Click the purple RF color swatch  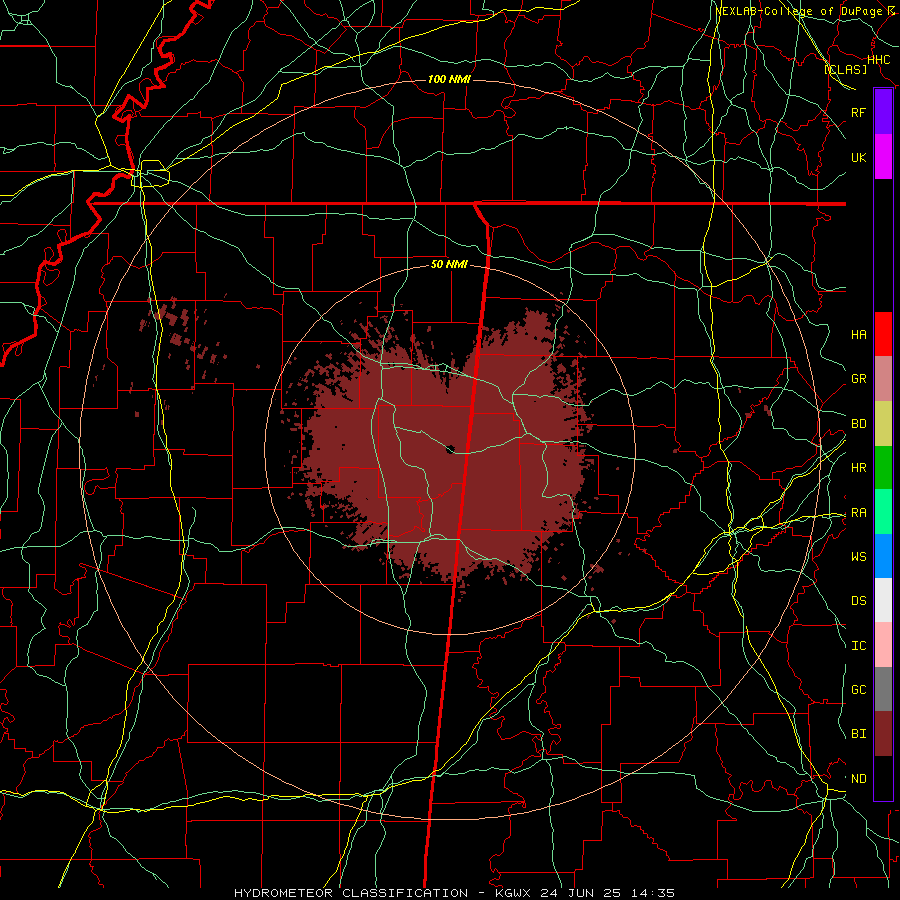(883, 112)
